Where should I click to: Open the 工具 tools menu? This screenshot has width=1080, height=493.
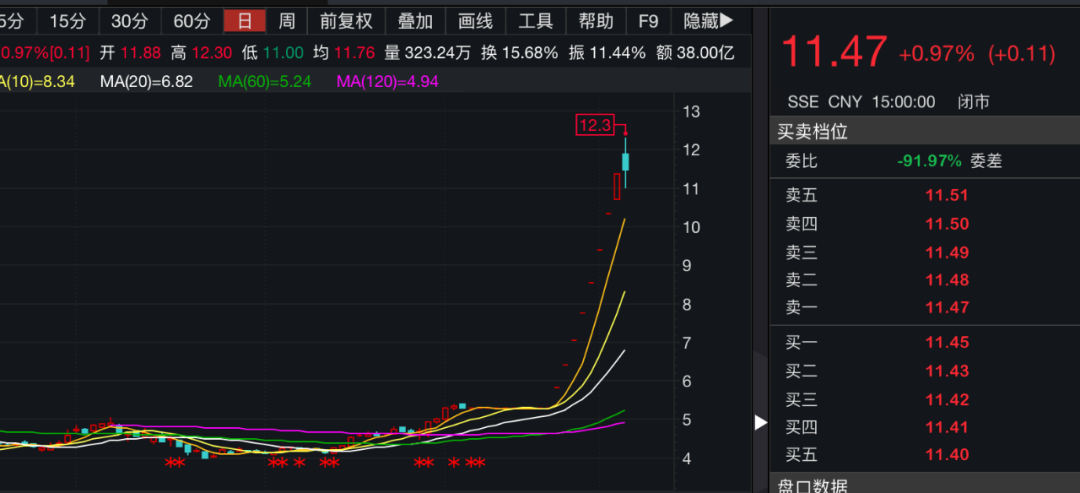[x=536, y=21]
